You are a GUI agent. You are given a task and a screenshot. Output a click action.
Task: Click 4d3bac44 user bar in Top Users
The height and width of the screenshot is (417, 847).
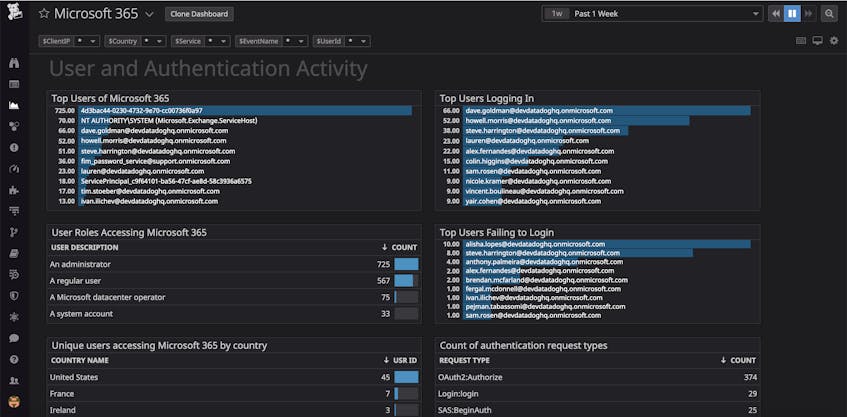coord(245,110)
